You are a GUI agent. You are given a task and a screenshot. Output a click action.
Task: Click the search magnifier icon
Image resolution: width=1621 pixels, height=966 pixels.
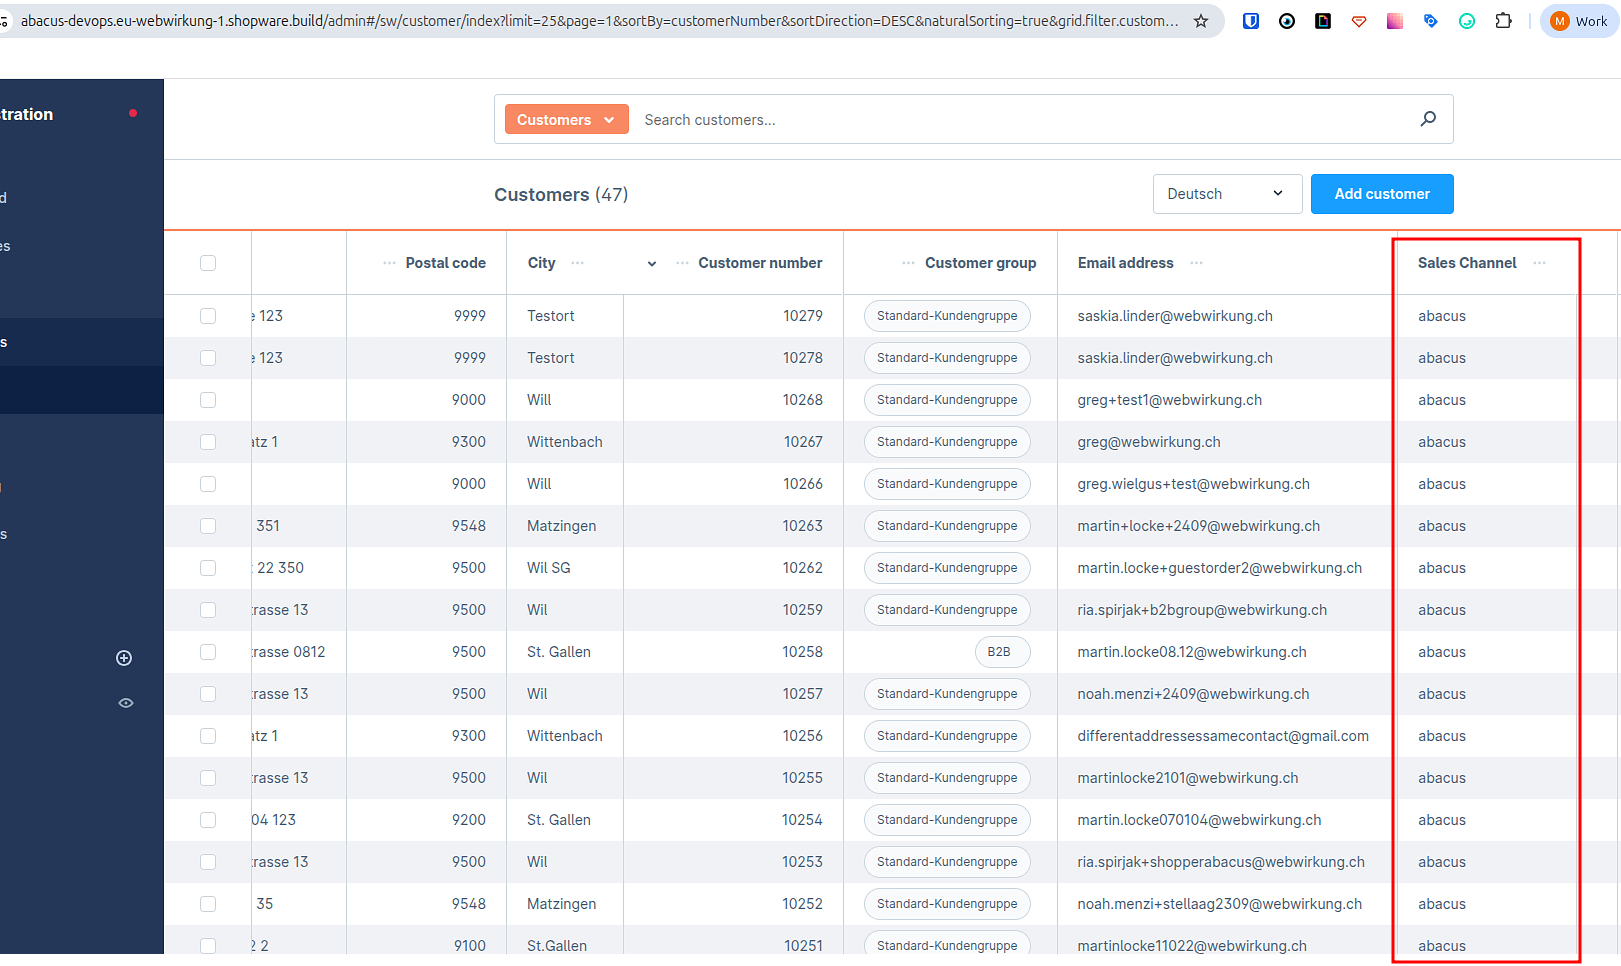pos(1428,119)
